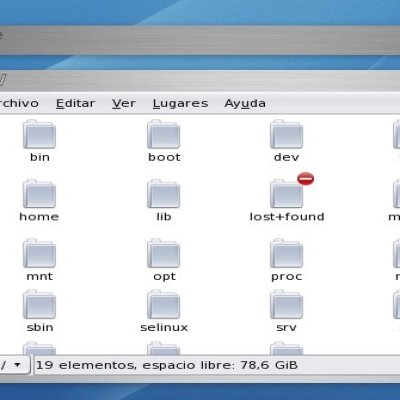Click the 'opt' folder name label
Image resolution: width=400 pixels, height=400 pixels.
pyautogui.click(x=164, y=277)
